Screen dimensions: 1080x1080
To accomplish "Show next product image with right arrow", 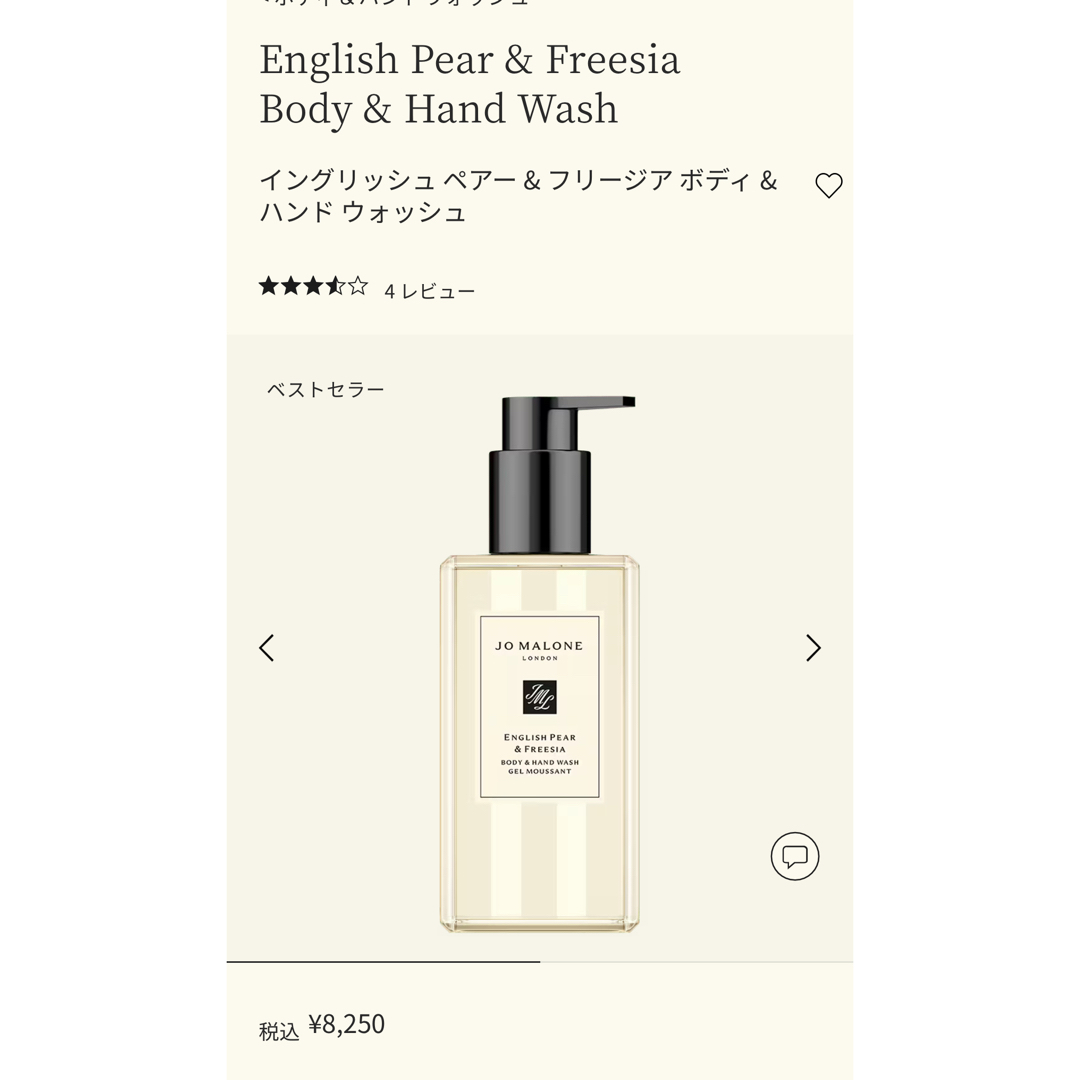I will click(x=813, y=648).
